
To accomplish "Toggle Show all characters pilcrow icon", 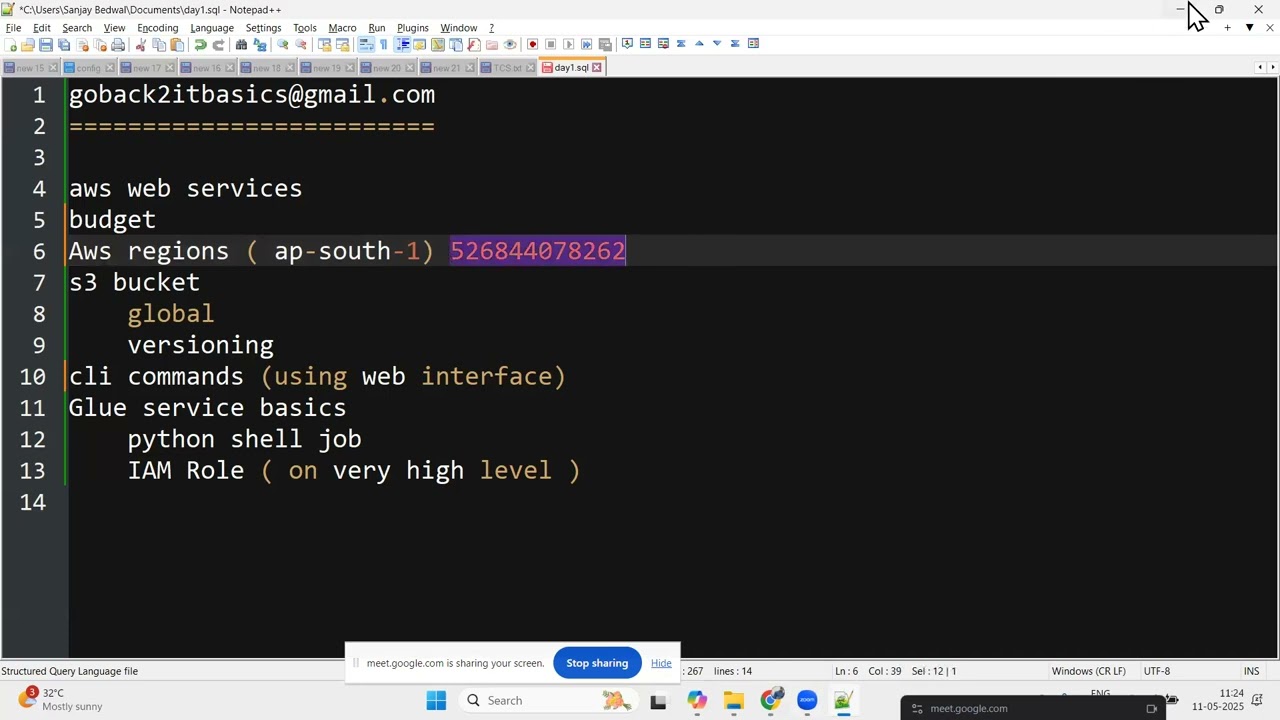I will [383, 44].
